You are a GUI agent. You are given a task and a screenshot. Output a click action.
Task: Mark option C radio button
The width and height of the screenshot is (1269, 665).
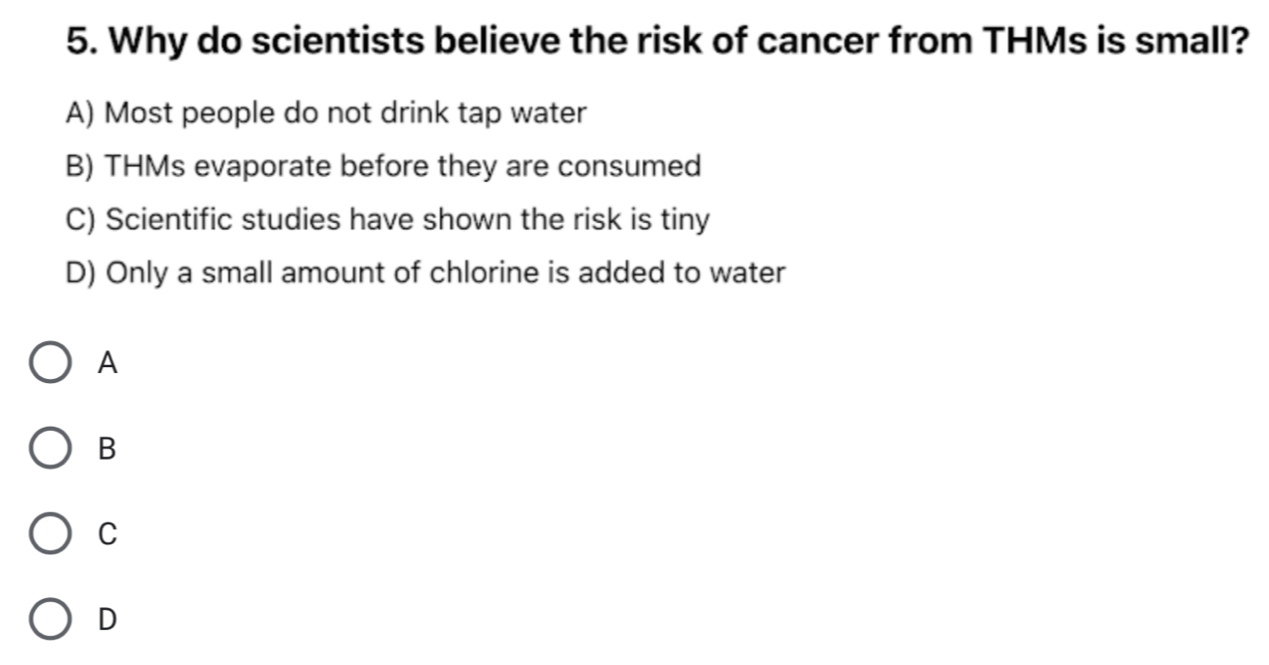point(50,535)
